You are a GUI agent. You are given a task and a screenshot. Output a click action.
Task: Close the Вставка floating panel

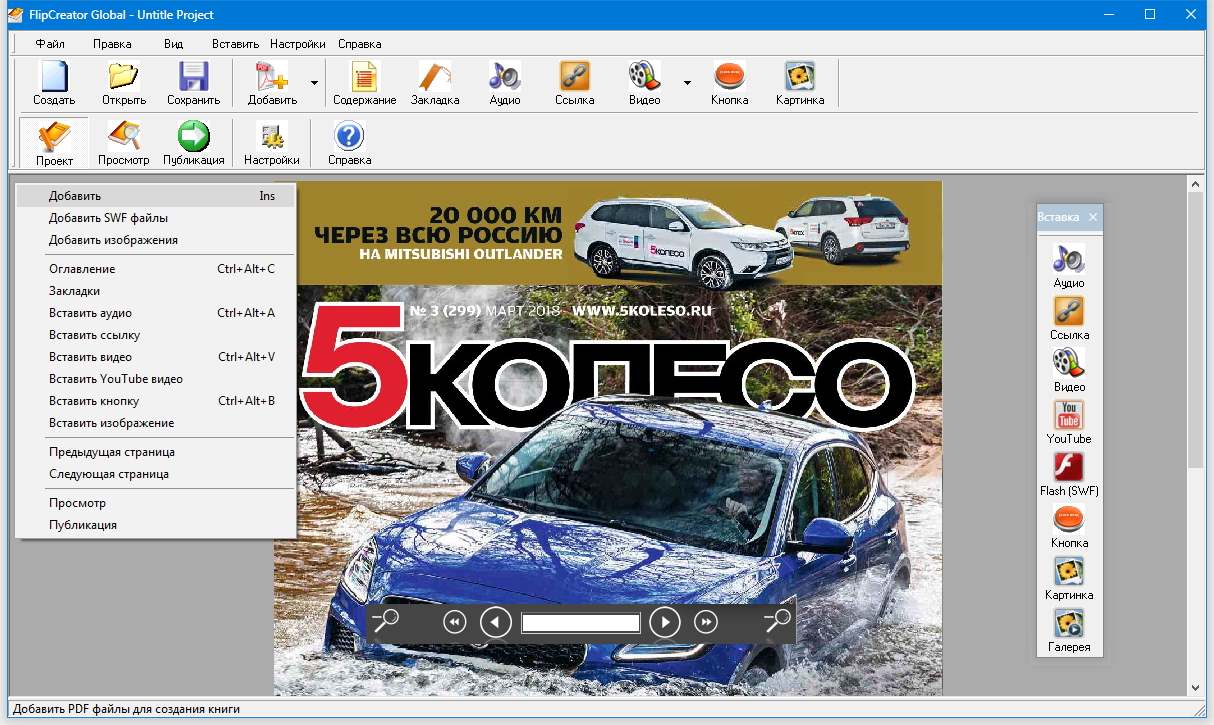[x=1093, y=217]
